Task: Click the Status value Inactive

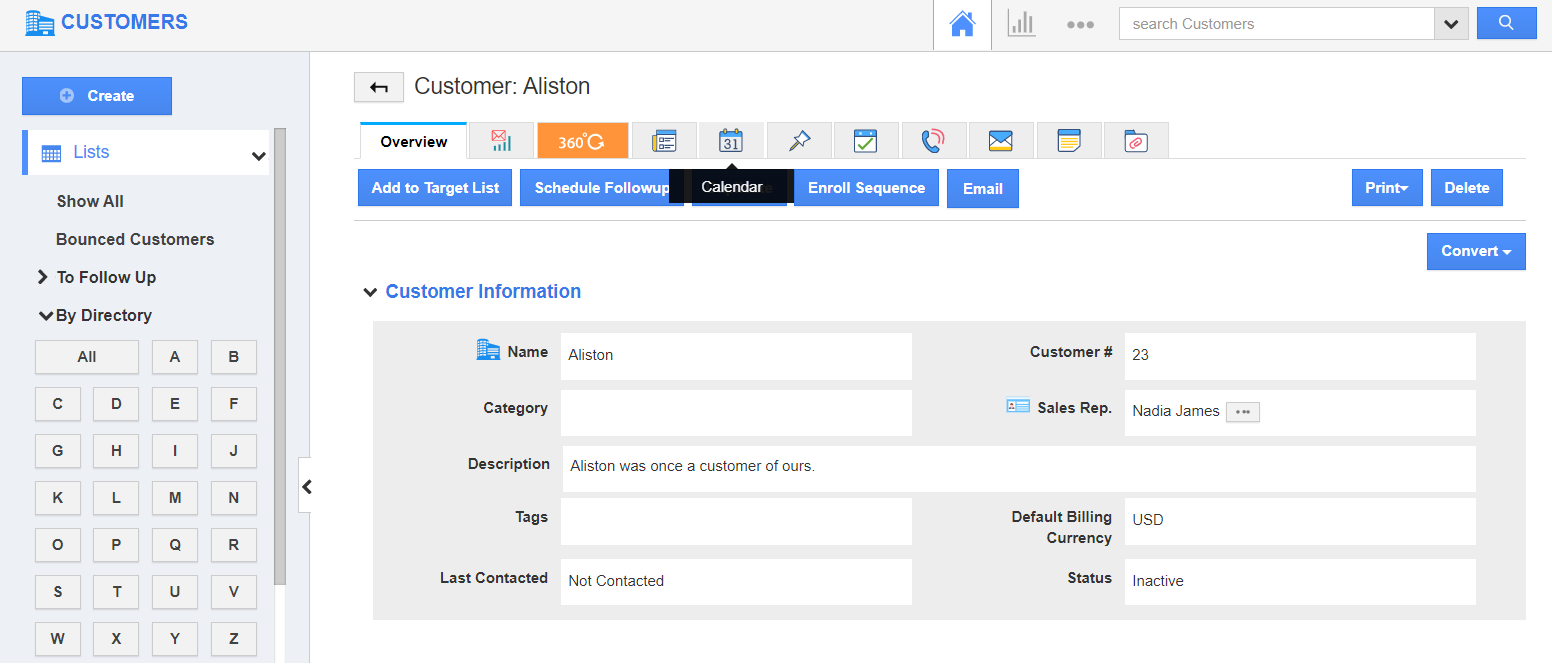Action: (1158, 581)
